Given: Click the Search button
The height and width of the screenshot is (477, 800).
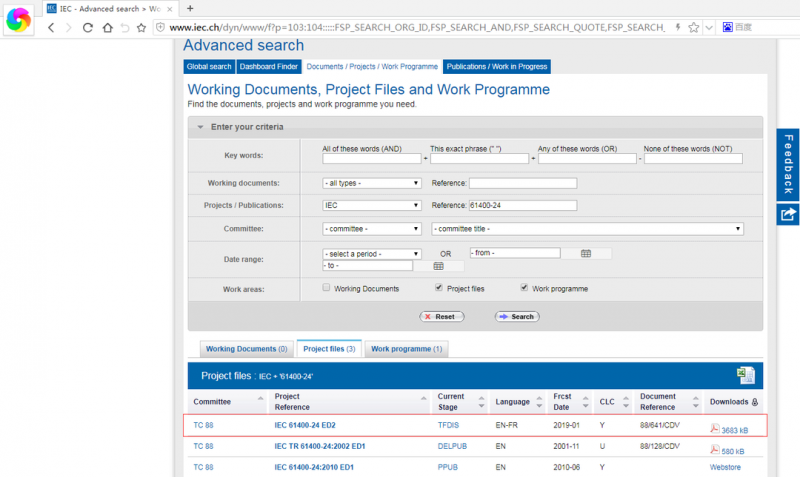Looking at the screenshot, I should point(517,317).
